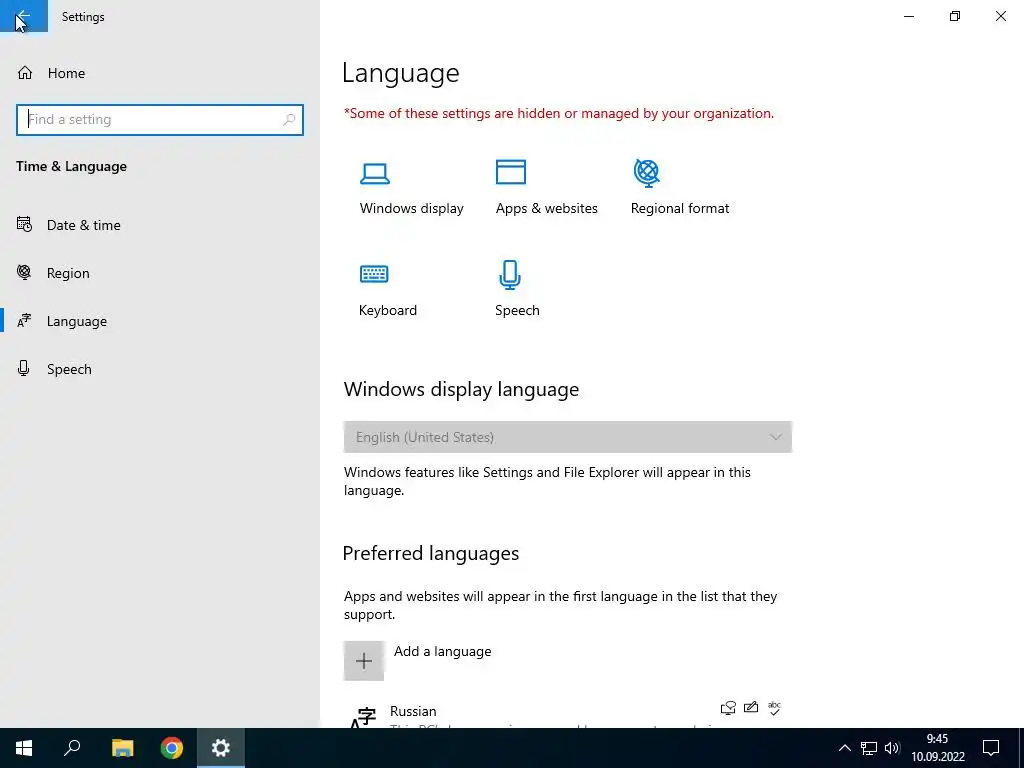Restore down the Settings window
Screen dimensions: 1024x768
(x=955, y=16)
